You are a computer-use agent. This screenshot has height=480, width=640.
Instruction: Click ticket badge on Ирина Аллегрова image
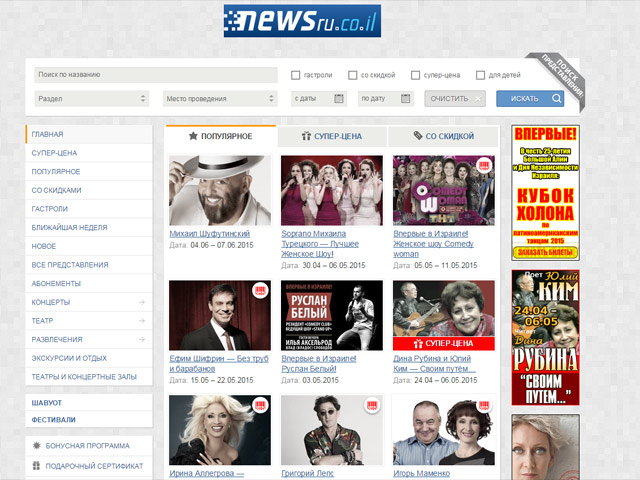click(260, 405)
